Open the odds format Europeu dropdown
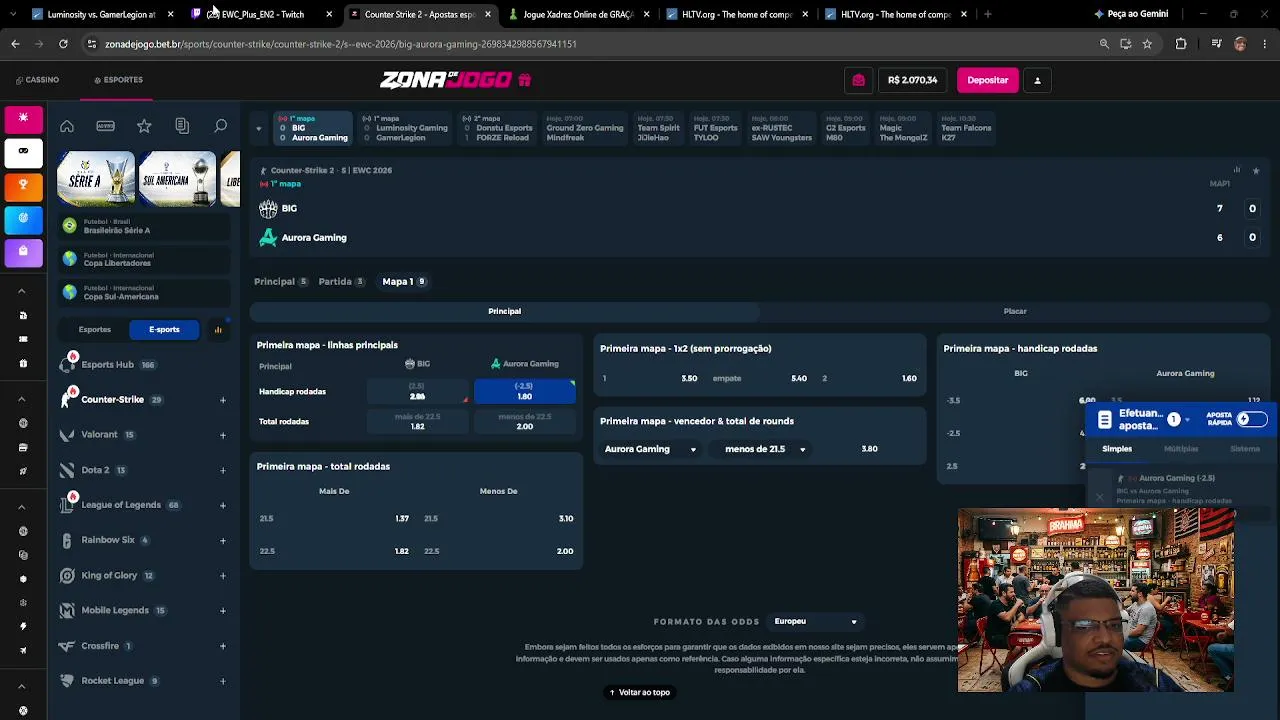The height and width of the screenshot is (720, 1280). (x=815, y=621)
